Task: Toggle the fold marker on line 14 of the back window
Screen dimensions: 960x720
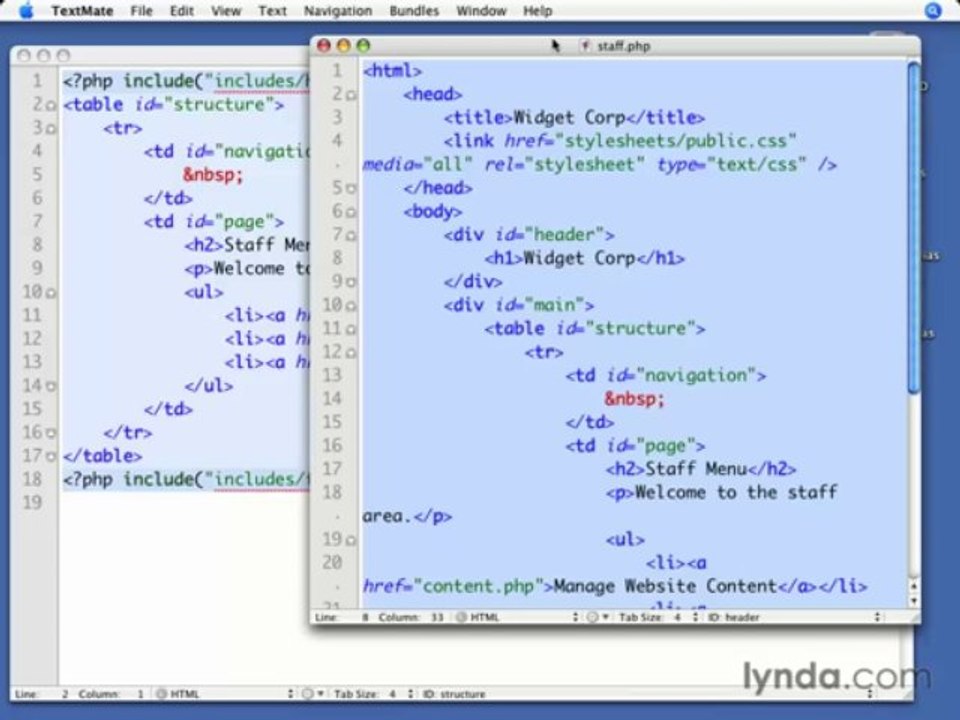Action: tap(51, 386)
